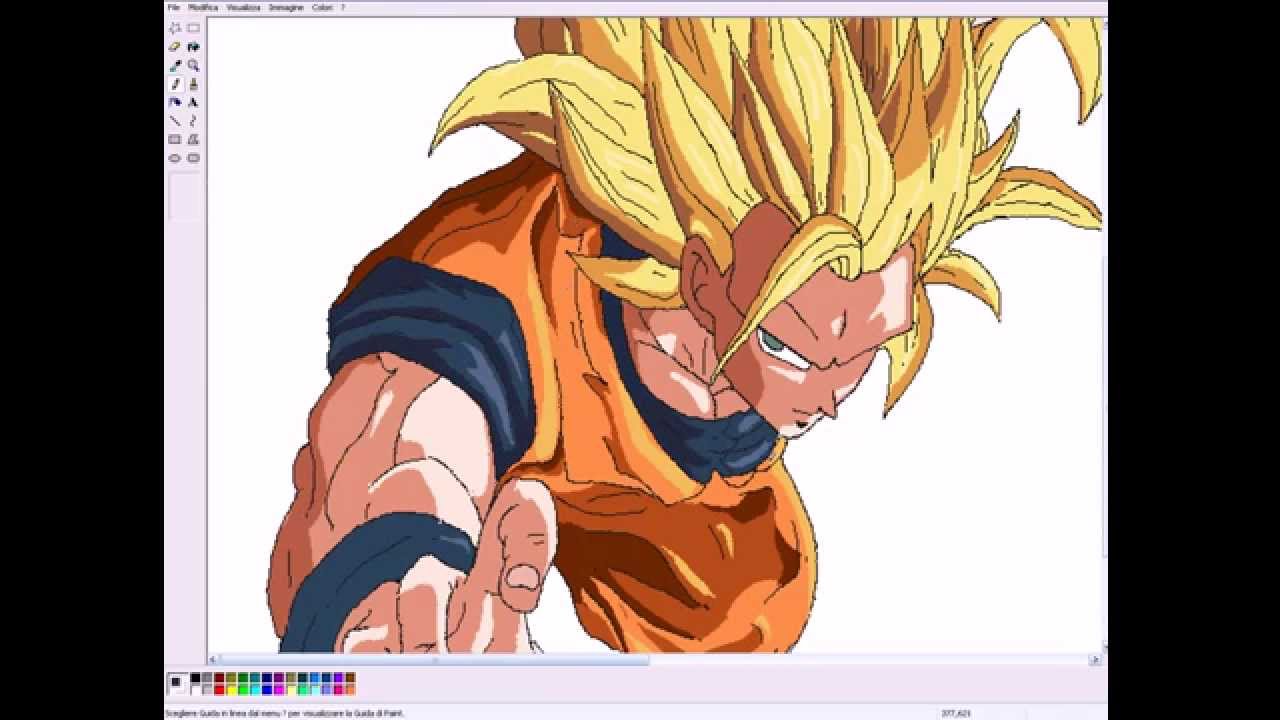Image resolution: width=1280 pixels, height=720 pixels.
Task: Pick the Fill With Color bucket
Action: point(193,46)
